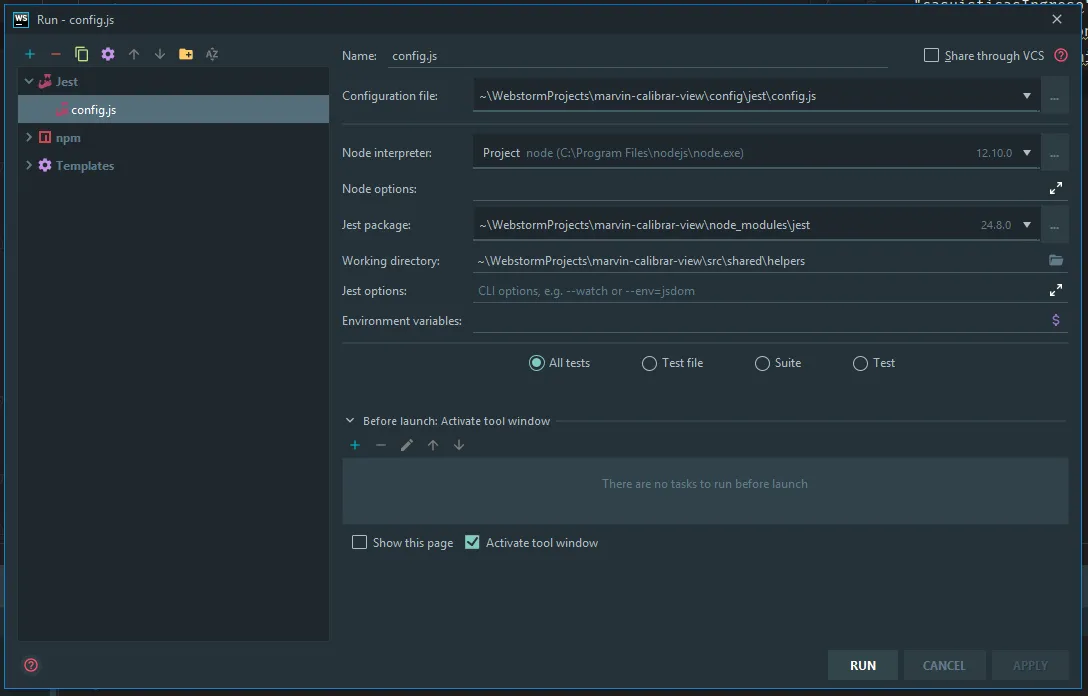Collapse the Jest tree node

[28, 81]
